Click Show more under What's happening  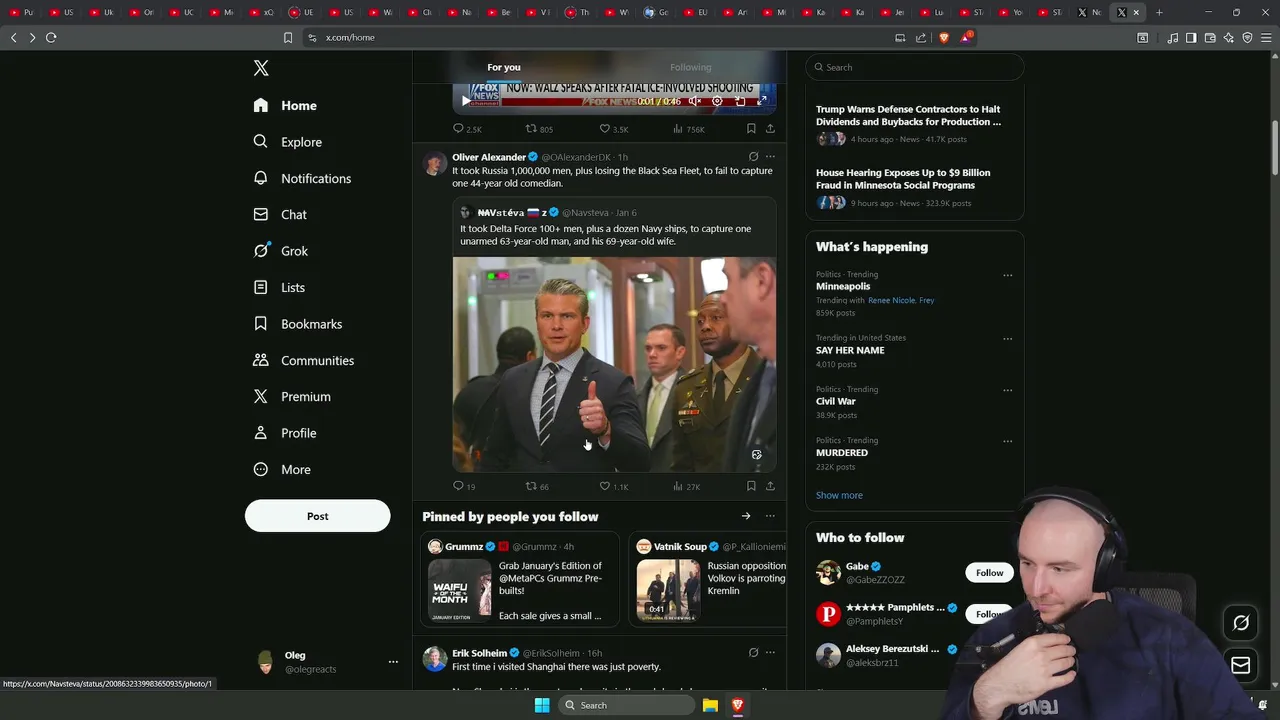tap(839, 495)
